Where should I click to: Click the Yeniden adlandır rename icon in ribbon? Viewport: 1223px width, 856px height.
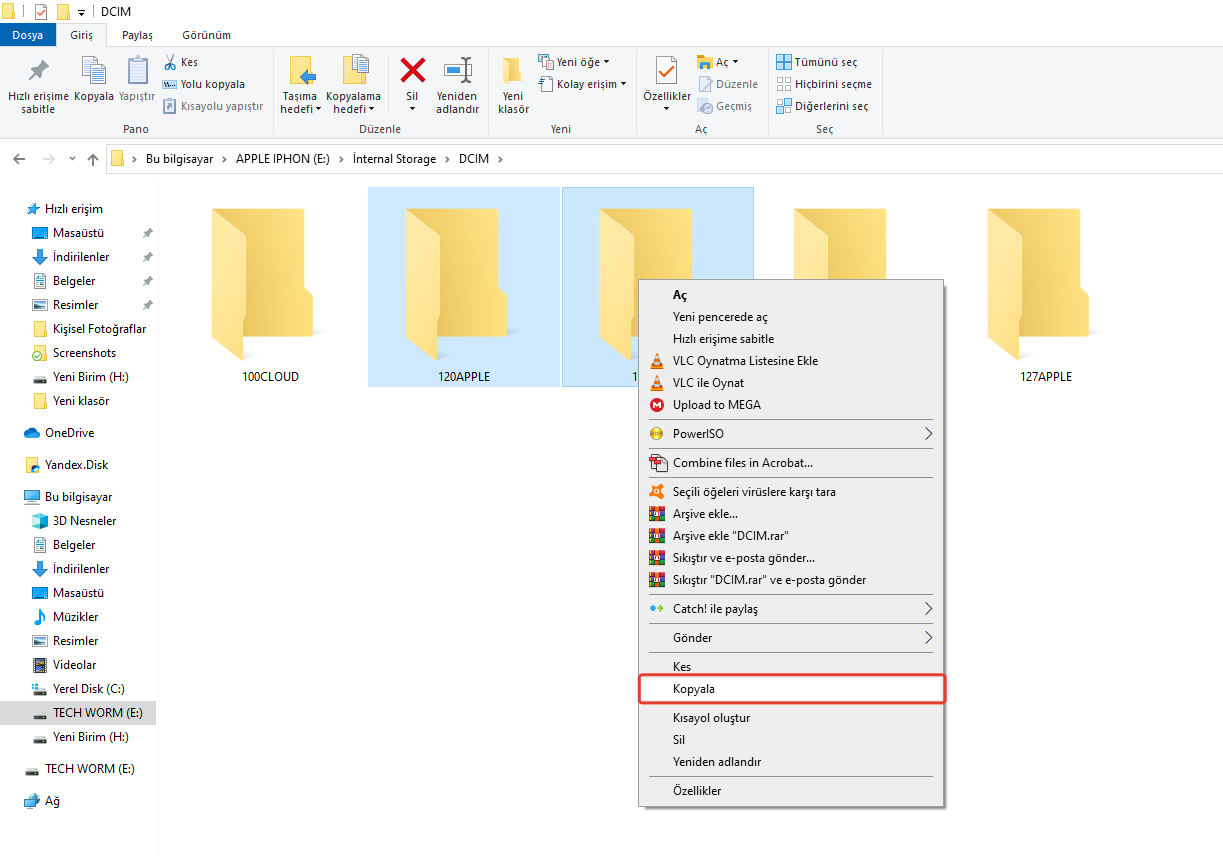pos(458,72)
